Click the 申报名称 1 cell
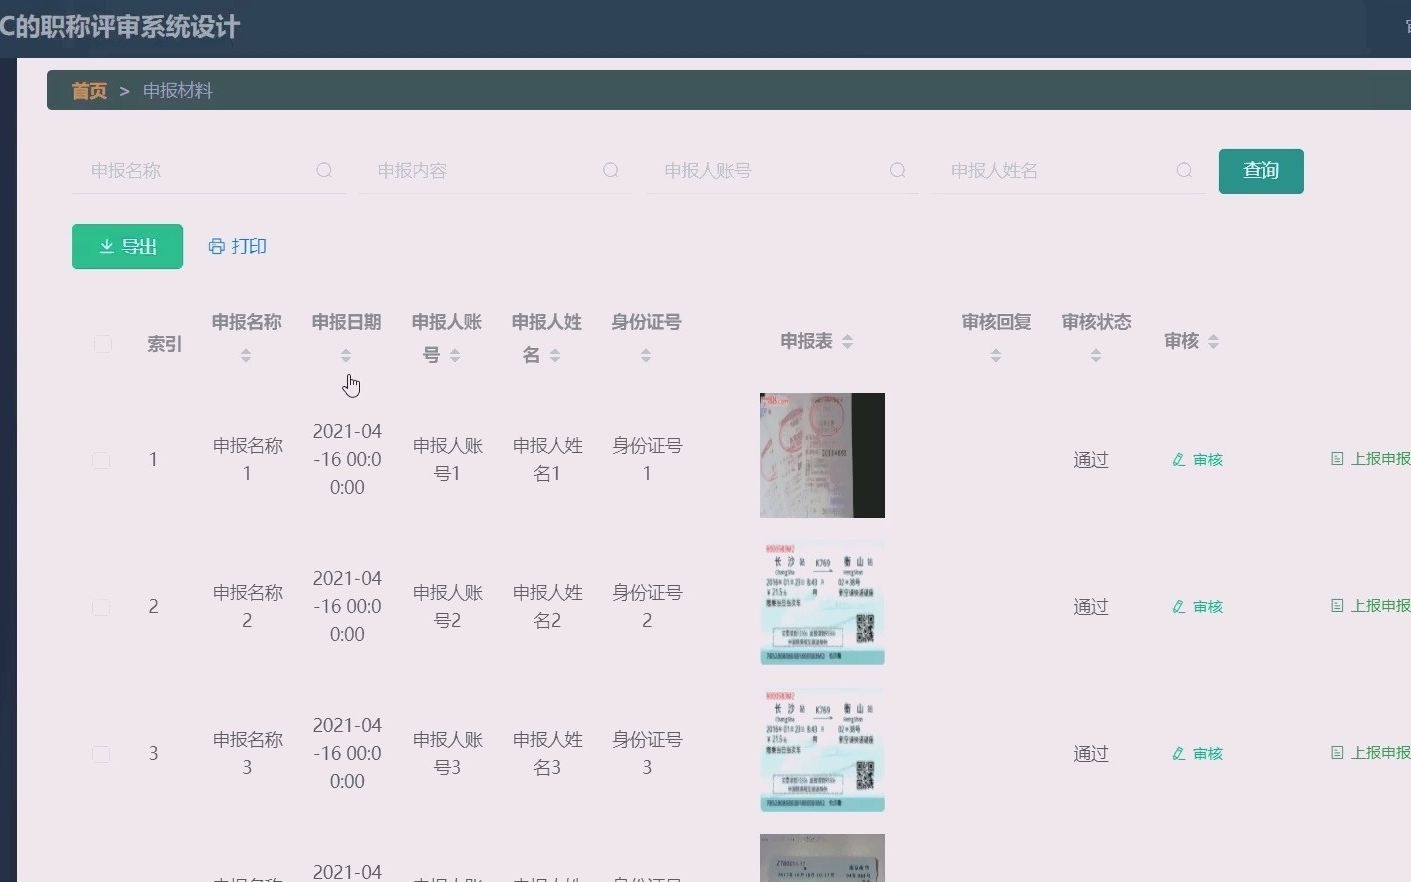1411x882 pixels. (x=247, y=460)
